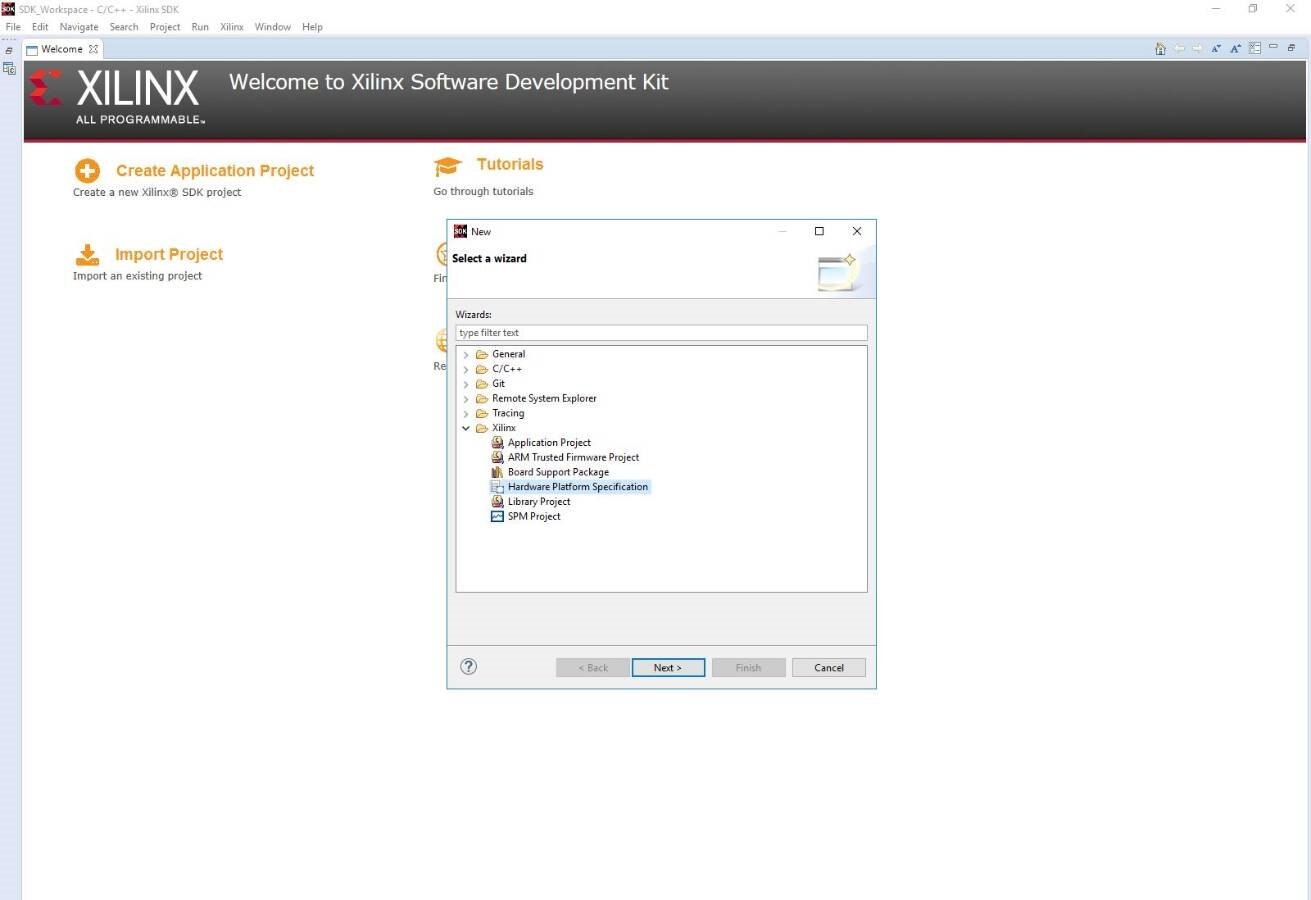Expand the General wizard folder

(466, 354)
